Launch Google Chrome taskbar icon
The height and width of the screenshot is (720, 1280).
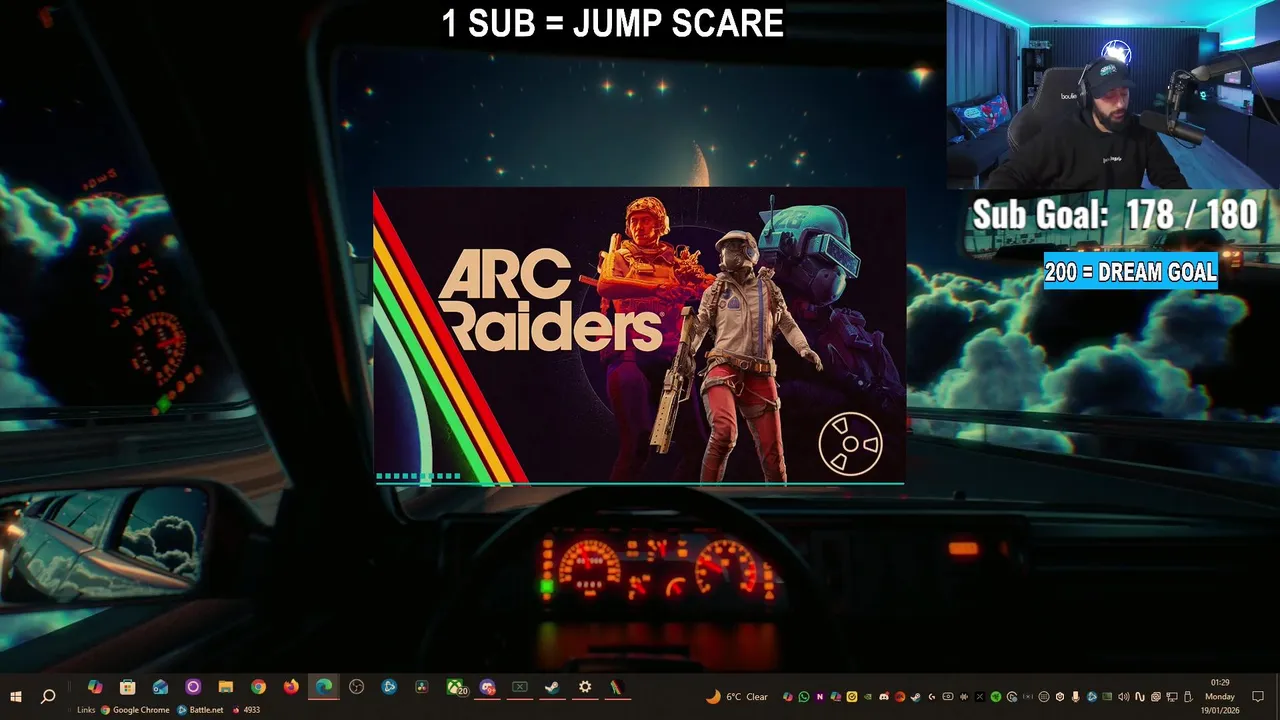coord(258,687)
